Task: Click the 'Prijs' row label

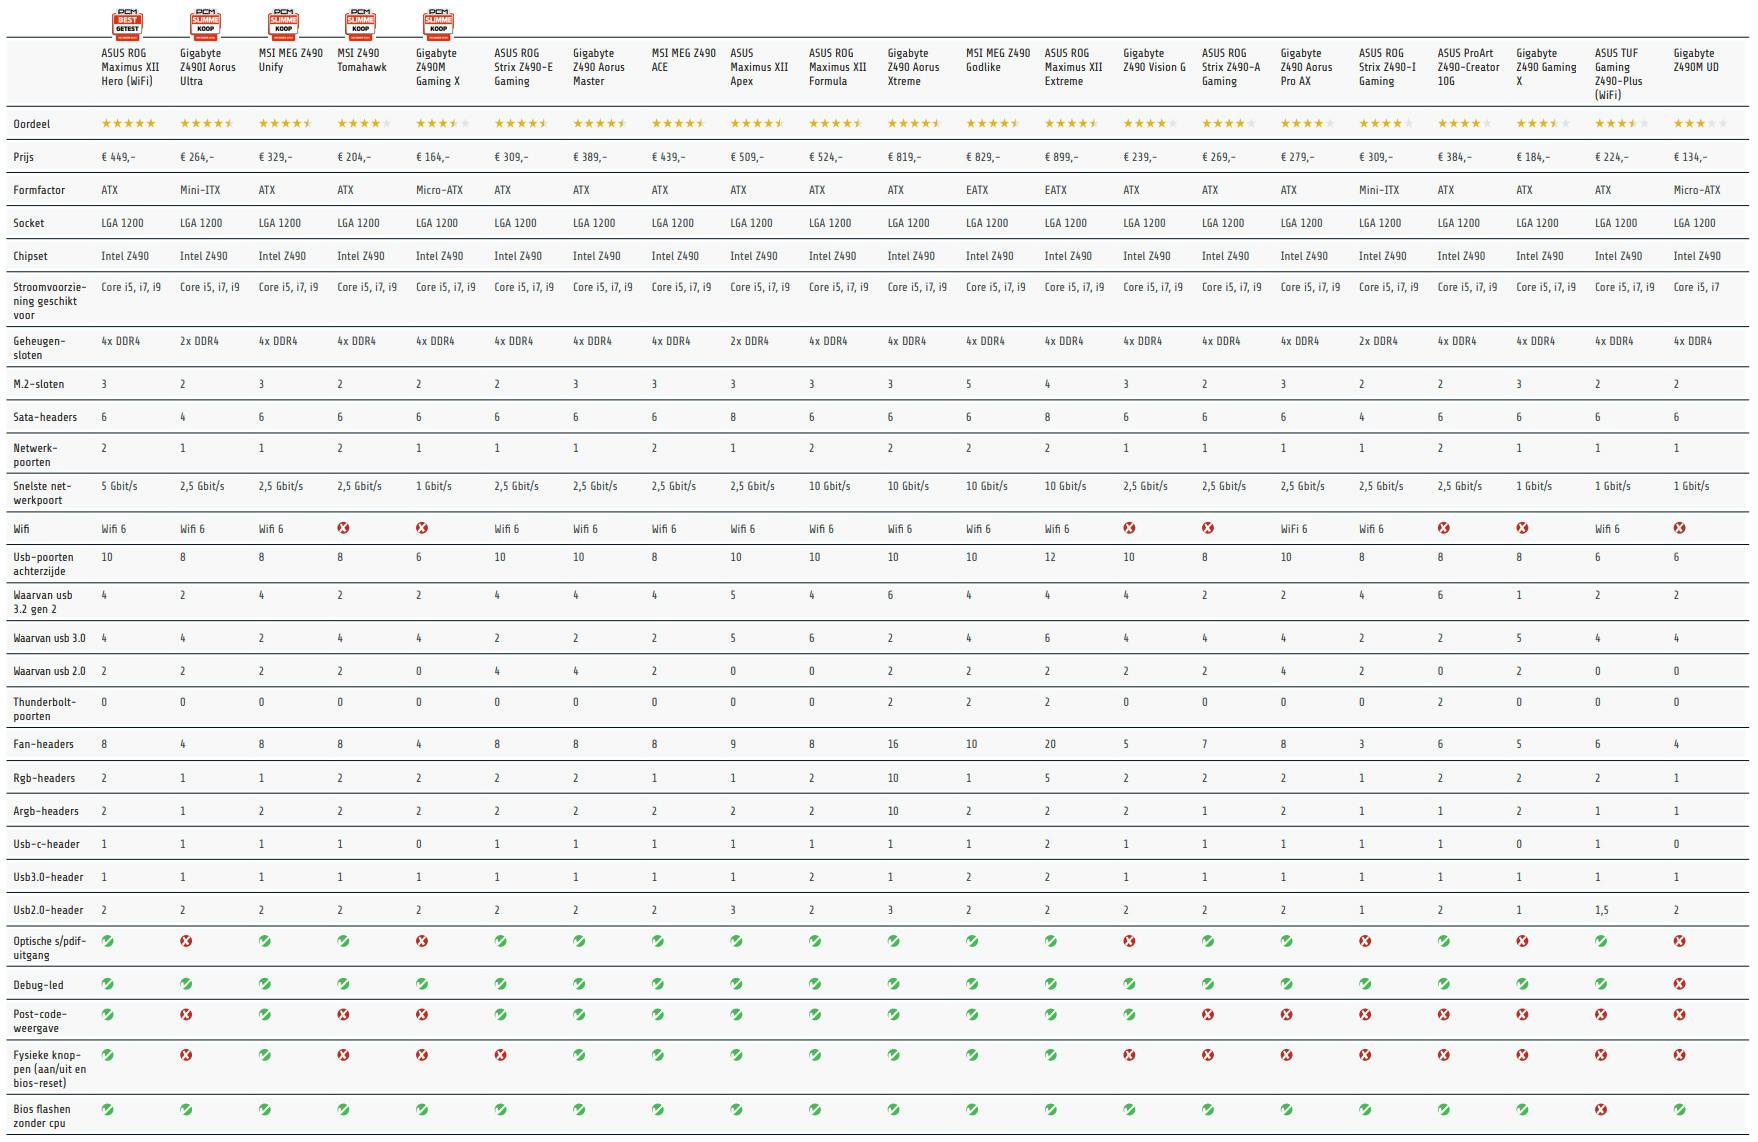Action: (24, 158)
